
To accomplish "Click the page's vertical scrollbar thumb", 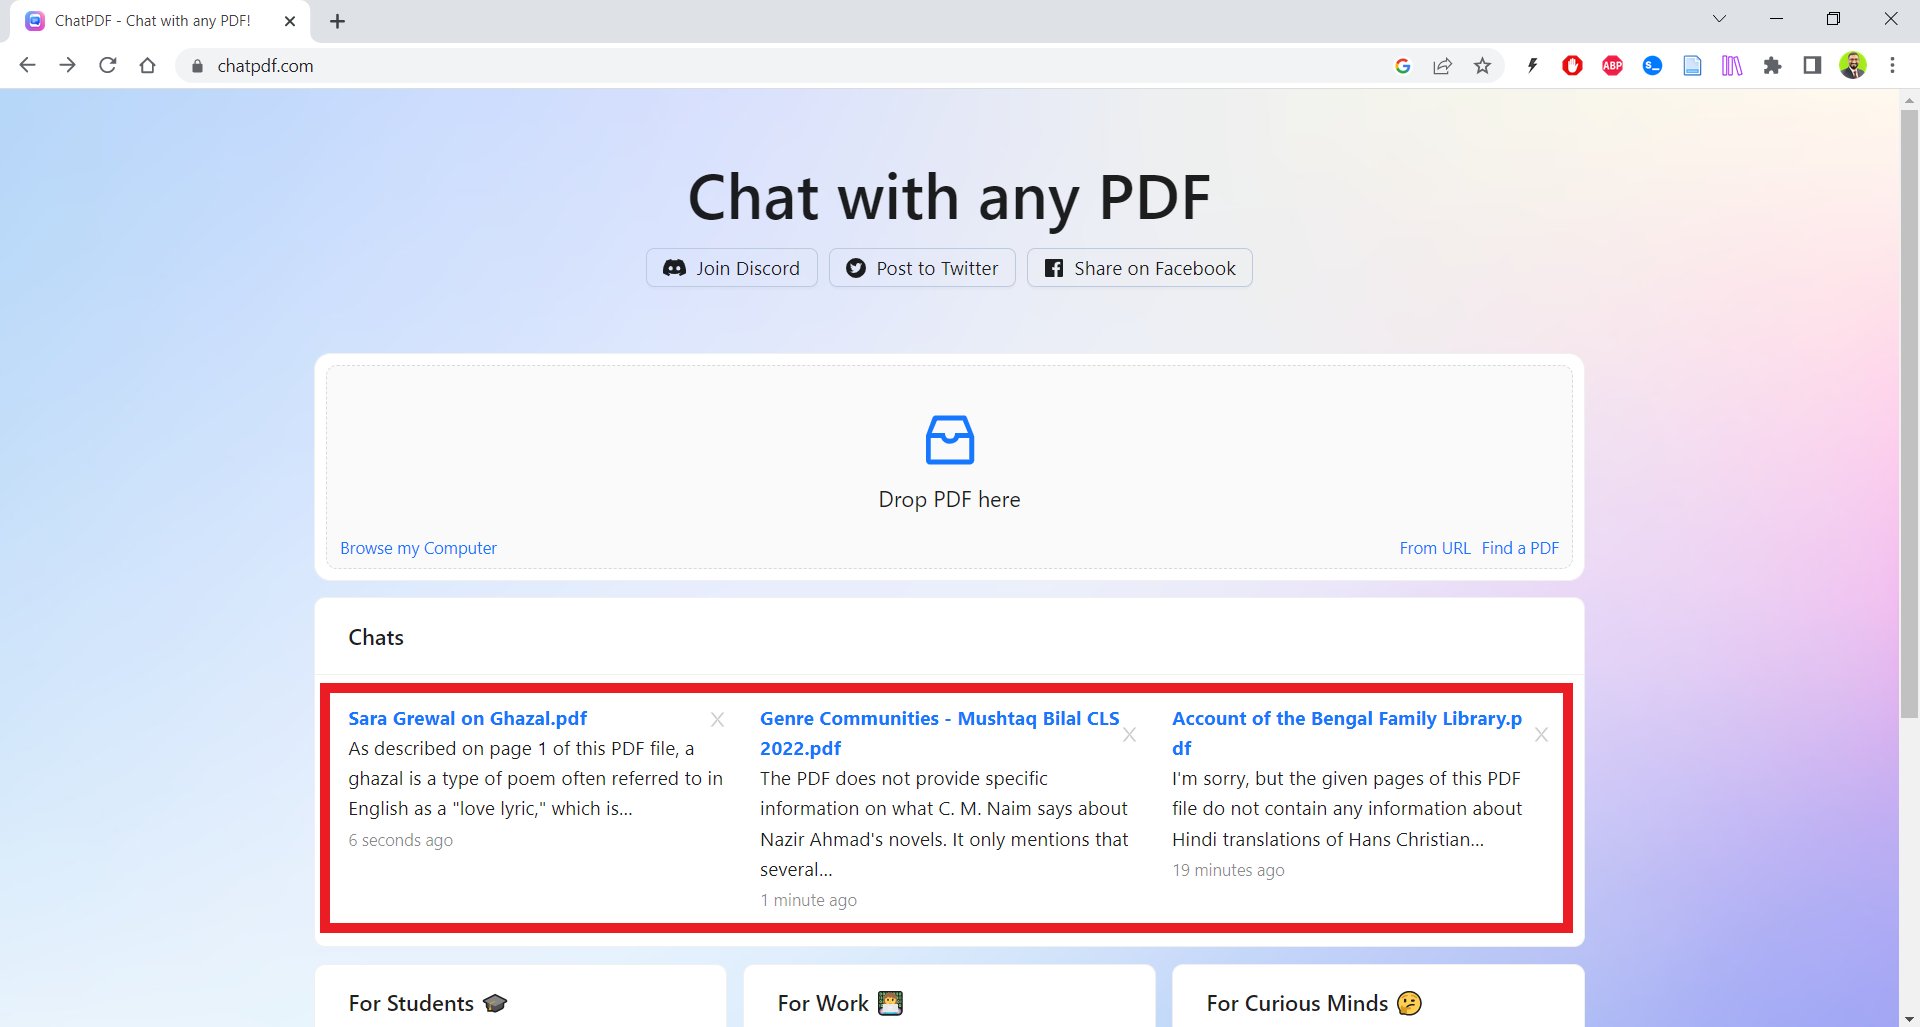I will [x=1909, y=413].
